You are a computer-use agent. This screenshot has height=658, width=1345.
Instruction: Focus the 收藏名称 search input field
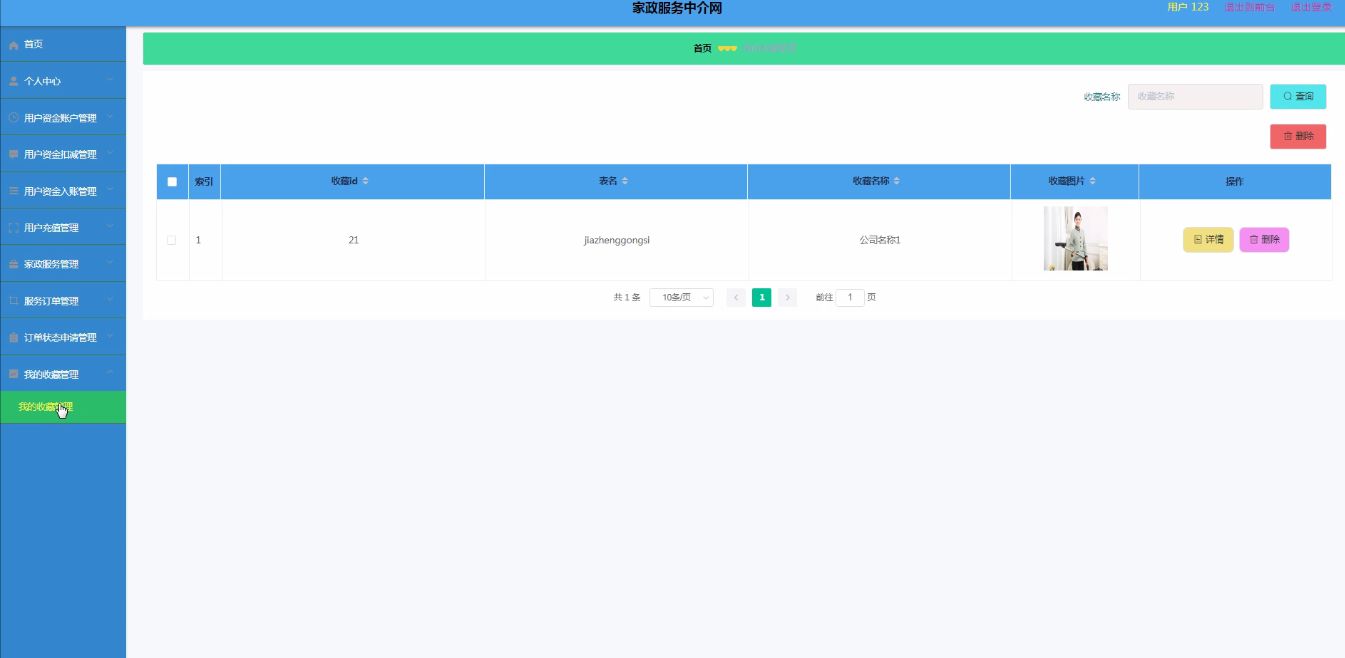1195,96
